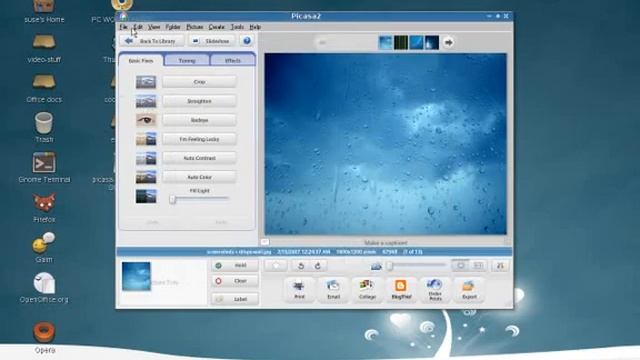Image resolution: width=640 pixels, height=360 pixels.
Task: Click the zoom slider handle
Action: click(390, 266)
